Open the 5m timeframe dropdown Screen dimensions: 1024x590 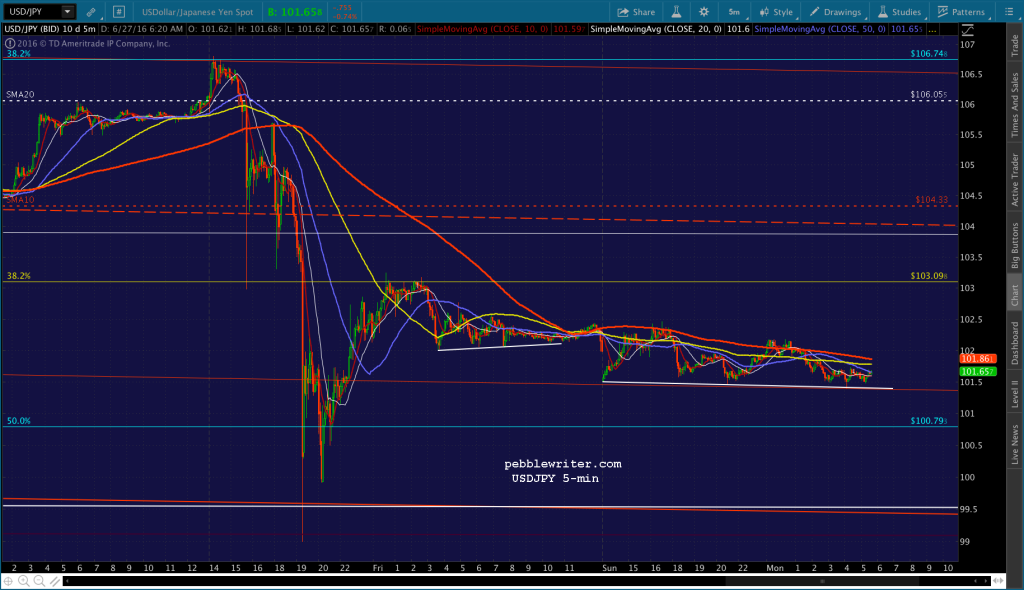pos(735,12)
